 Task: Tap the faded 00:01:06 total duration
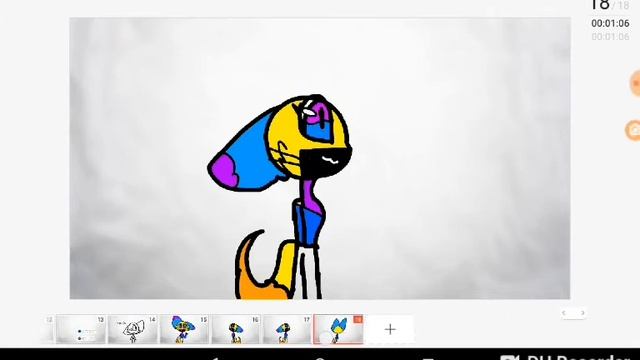pyautogui.click(x=610, y=37)
